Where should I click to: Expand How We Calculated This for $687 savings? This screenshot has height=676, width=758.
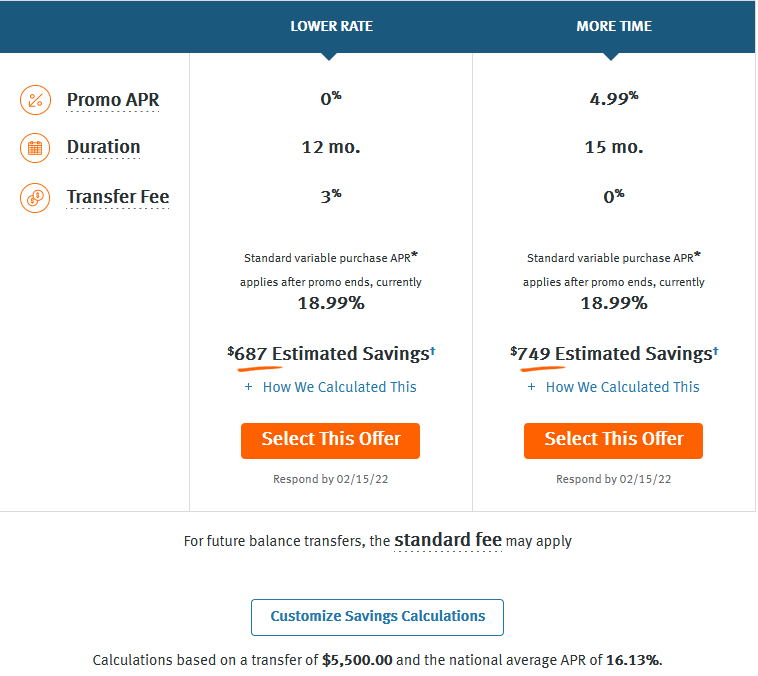(x=339, y=387)
